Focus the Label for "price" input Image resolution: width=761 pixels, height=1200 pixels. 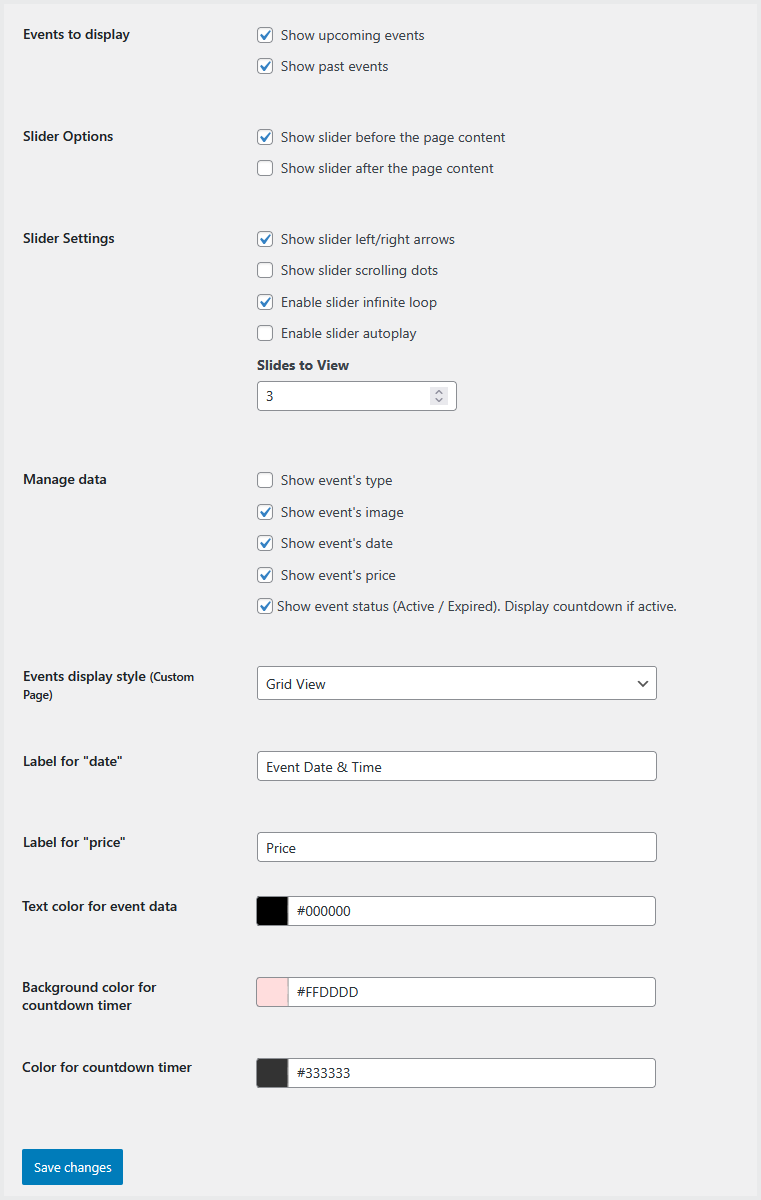456,848
